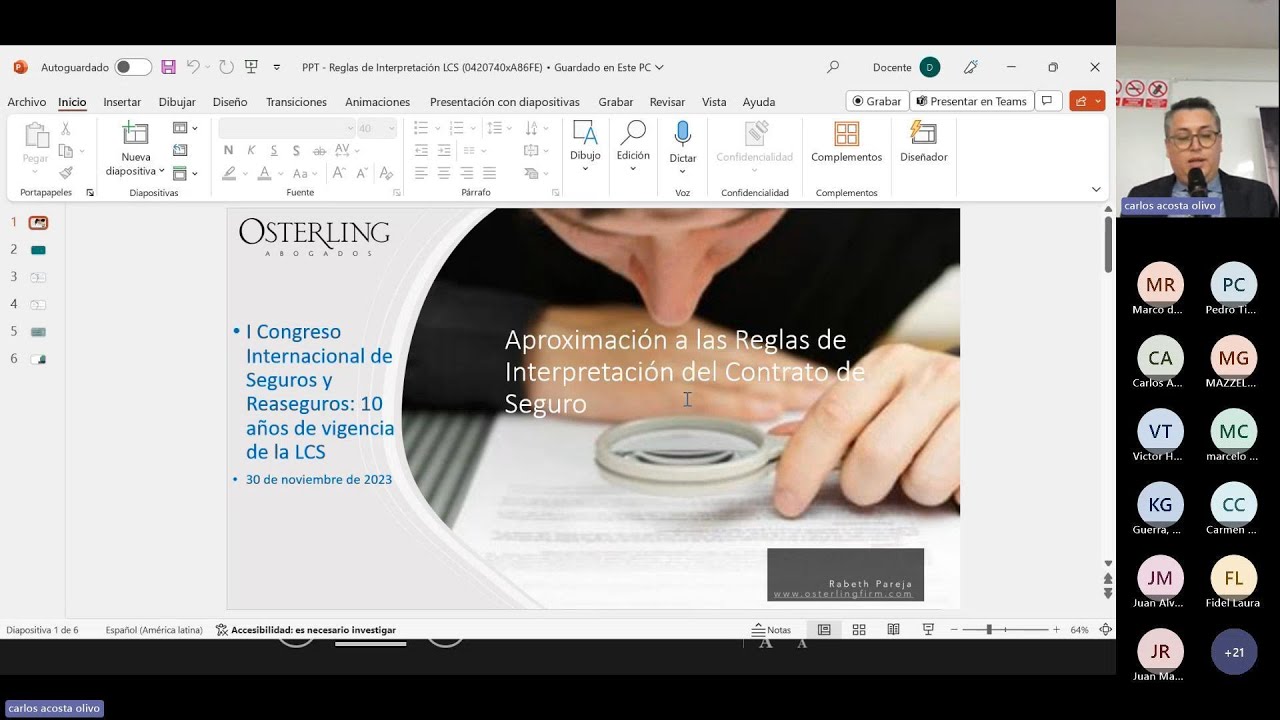Open the comments pane

point(1047,101)
